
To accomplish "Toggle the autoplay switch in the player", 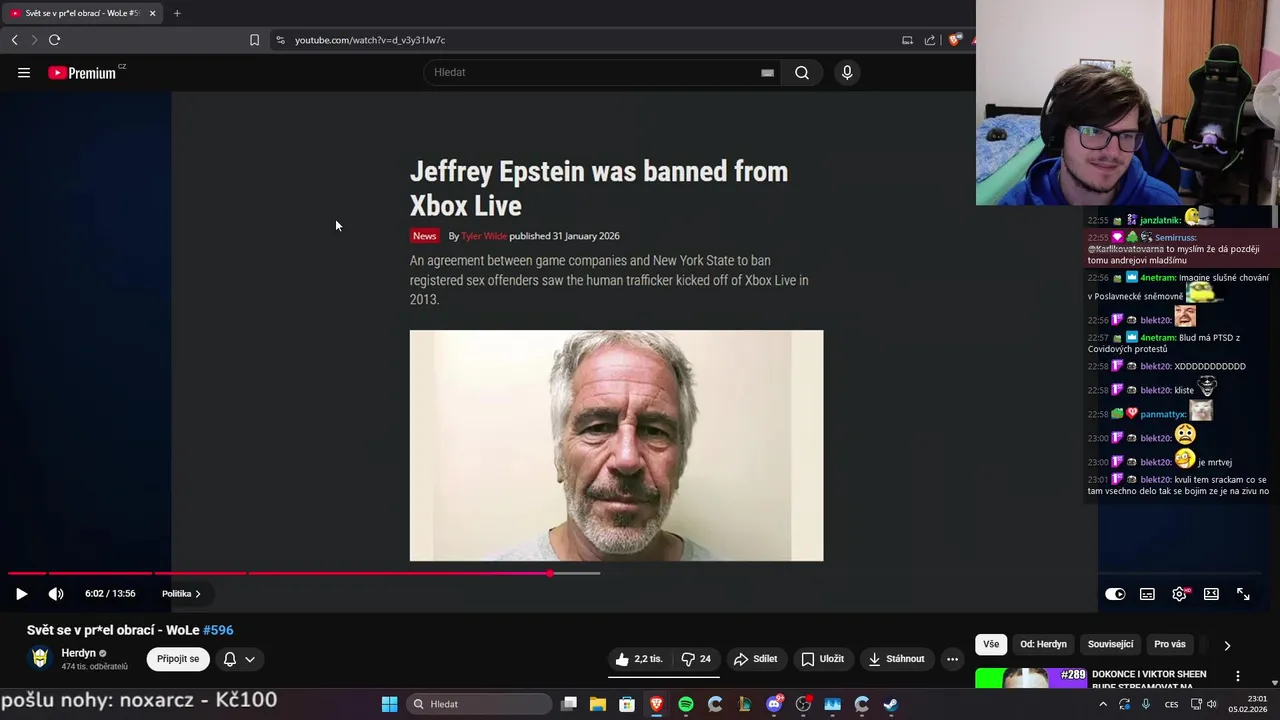I will [1115, 594].
